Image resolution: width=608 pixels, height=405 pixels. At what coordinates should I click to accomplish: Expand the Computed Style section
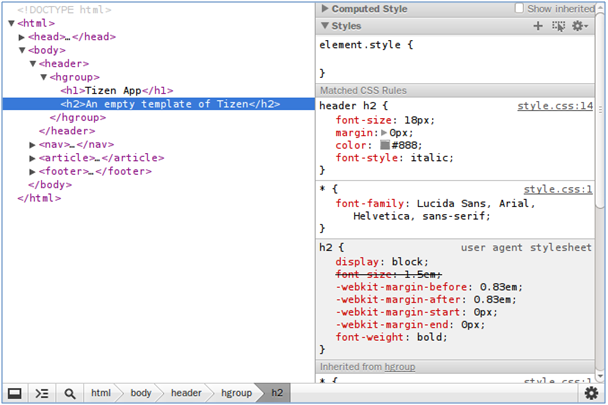pyautogui.click(x=325, y=9)
